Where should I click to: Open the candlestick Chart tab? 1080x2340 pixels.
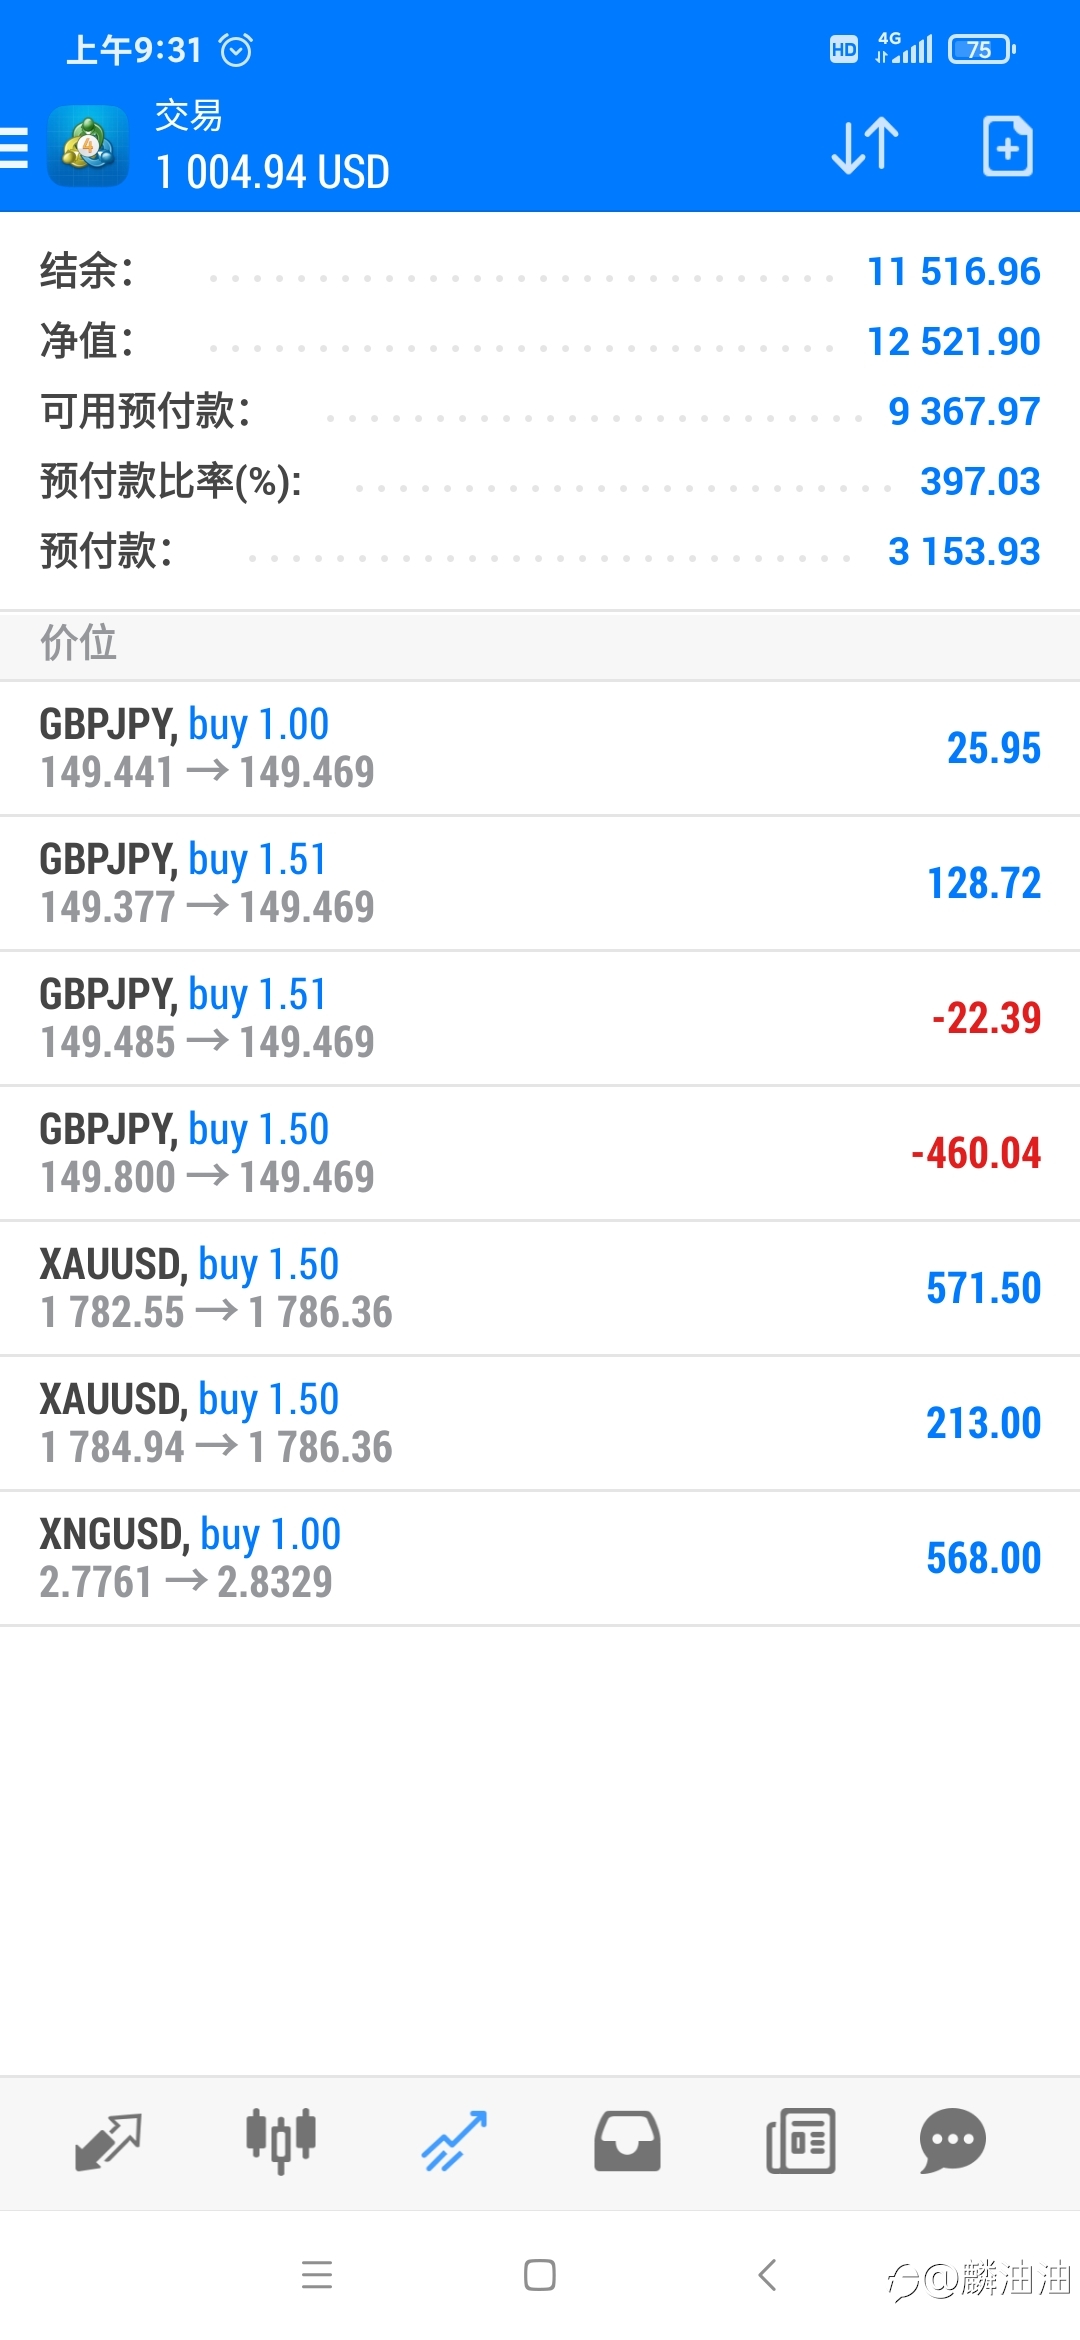click(x=281, y=2141)
